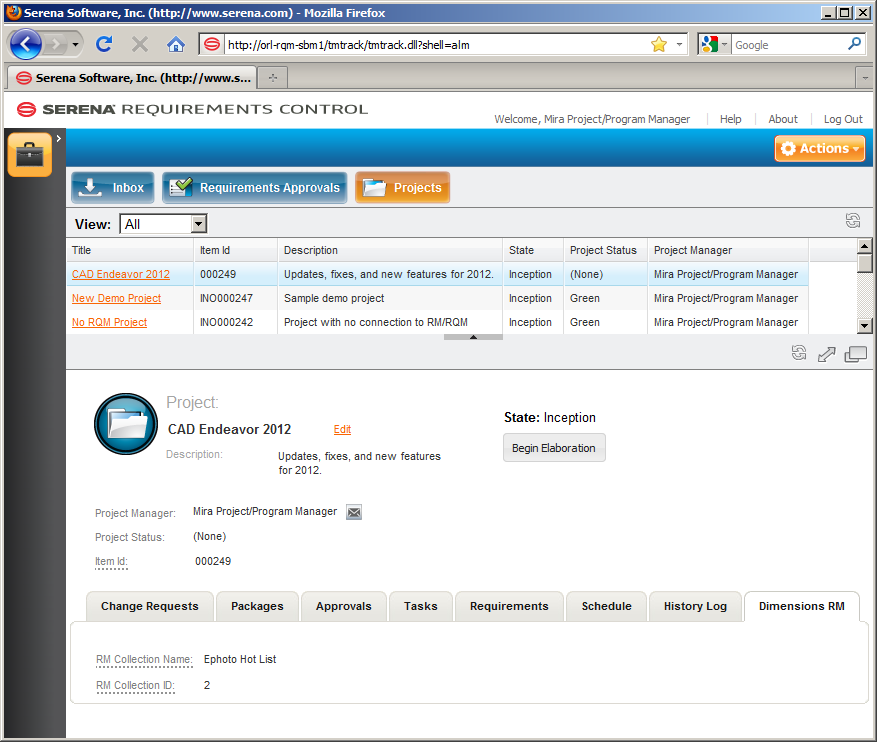This screenshot has width=877, height=742.
Task: Open the briefcase sidebar icon
Action: (x=30, y=154)
